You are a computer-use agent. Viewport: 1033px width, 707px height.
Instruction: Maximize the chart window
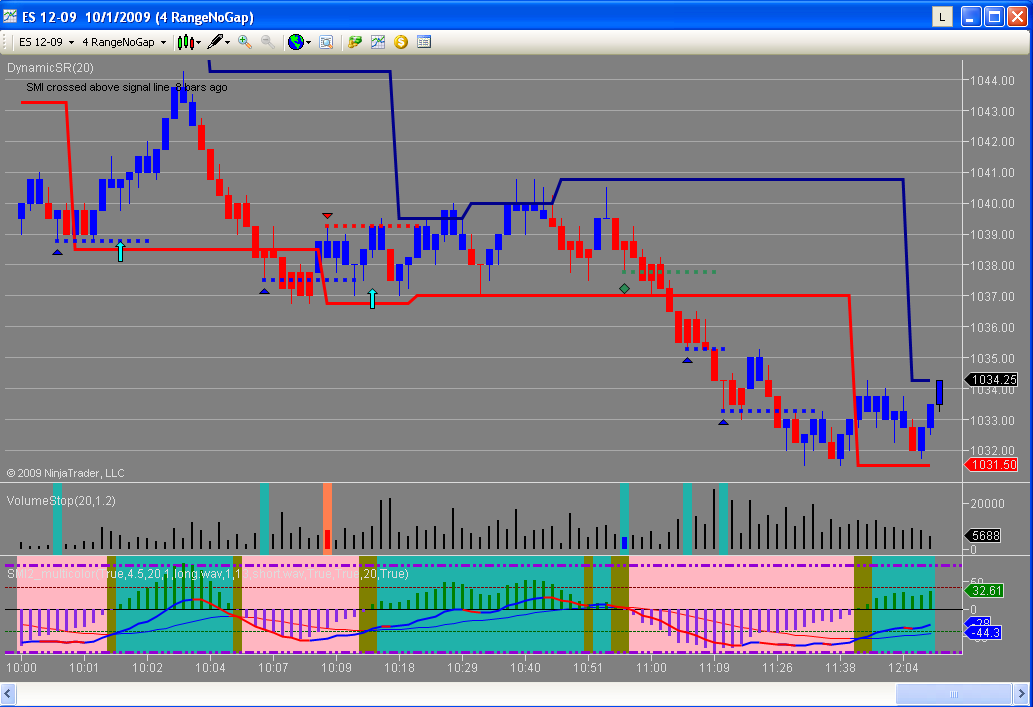994,16
